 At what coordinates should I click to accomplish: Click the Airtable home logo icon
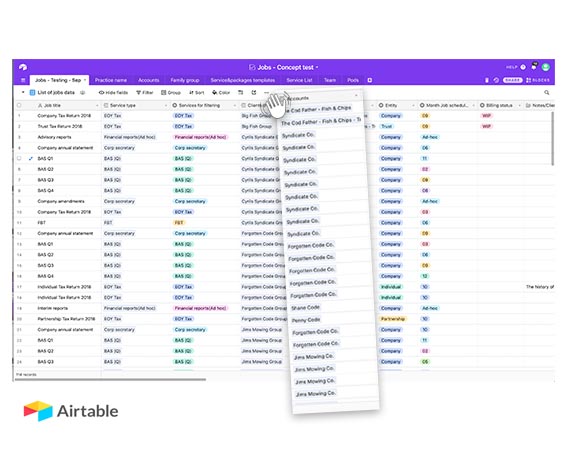(x=23, y=67)
